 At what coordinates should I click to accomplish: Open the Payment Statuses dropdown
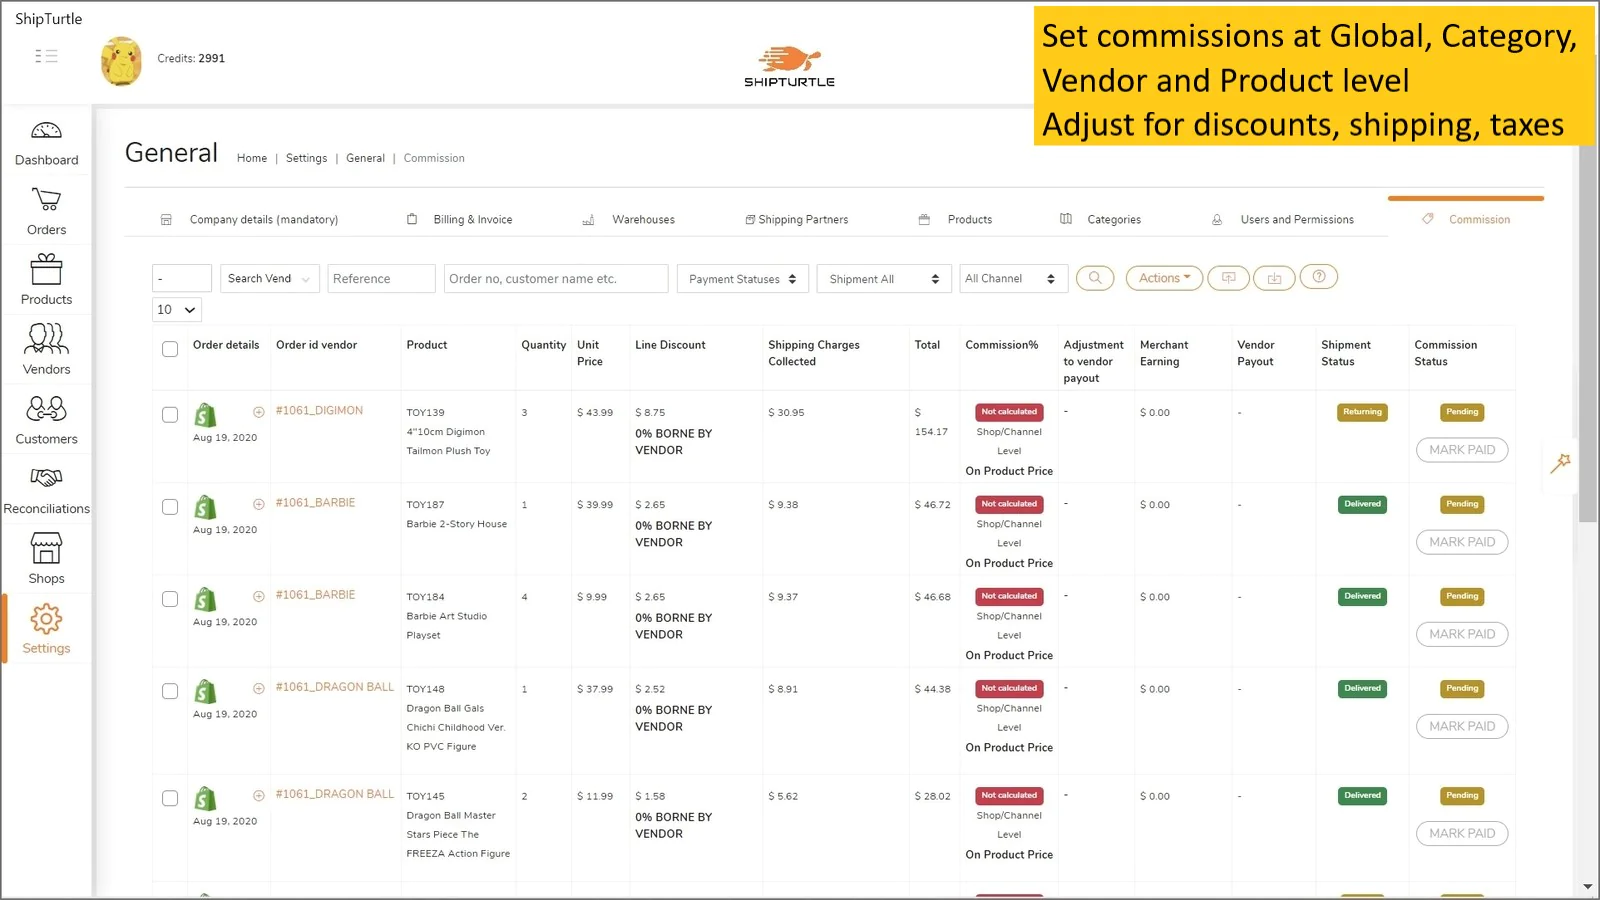pyautogui.click(x=742, y=279)
